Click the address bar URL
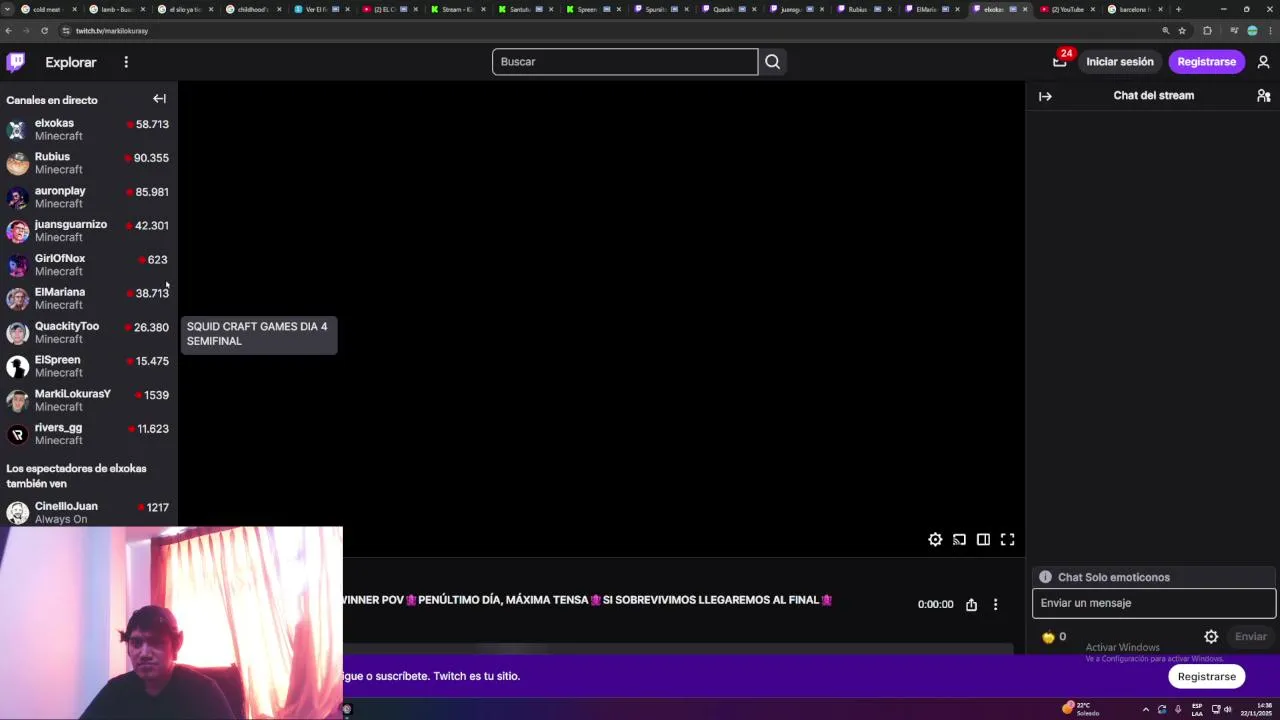 pos(112,31)
